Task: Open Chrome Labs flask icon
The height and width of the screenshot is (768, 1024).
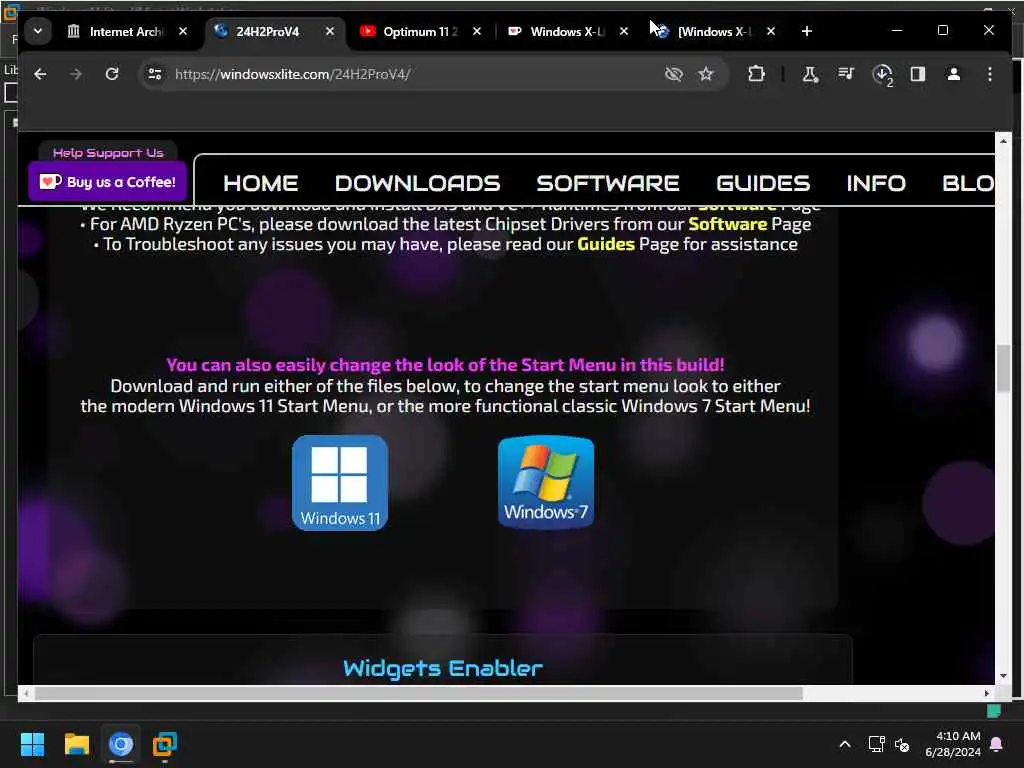Action: (x=810, y=74)
